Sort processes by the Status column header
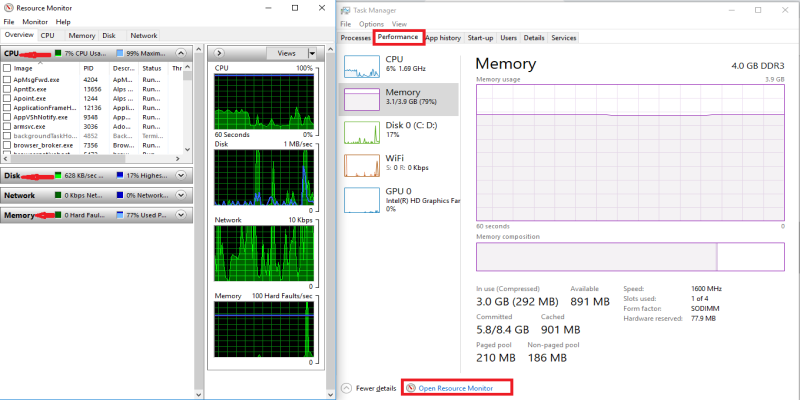 pos(154,68)
